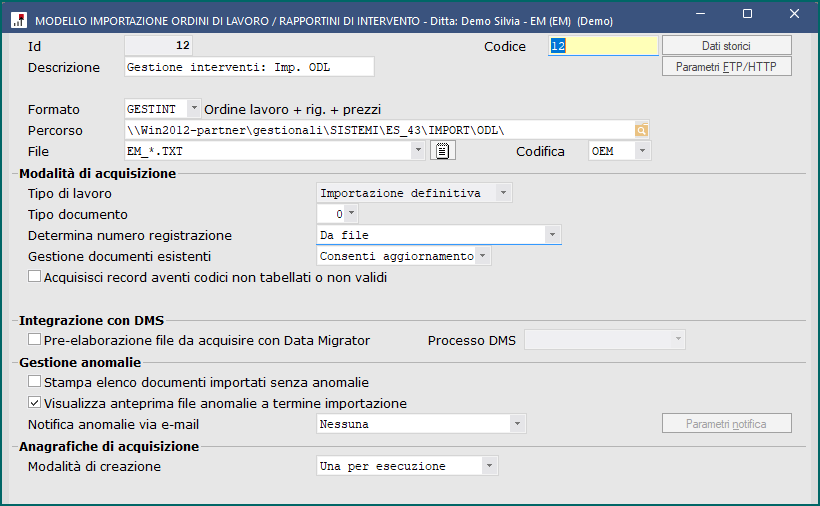Enable Acquisisci record aventi codici non tabellati
Image resolution: width=820 pixels, height=506 pixels.
click(35, 277)
